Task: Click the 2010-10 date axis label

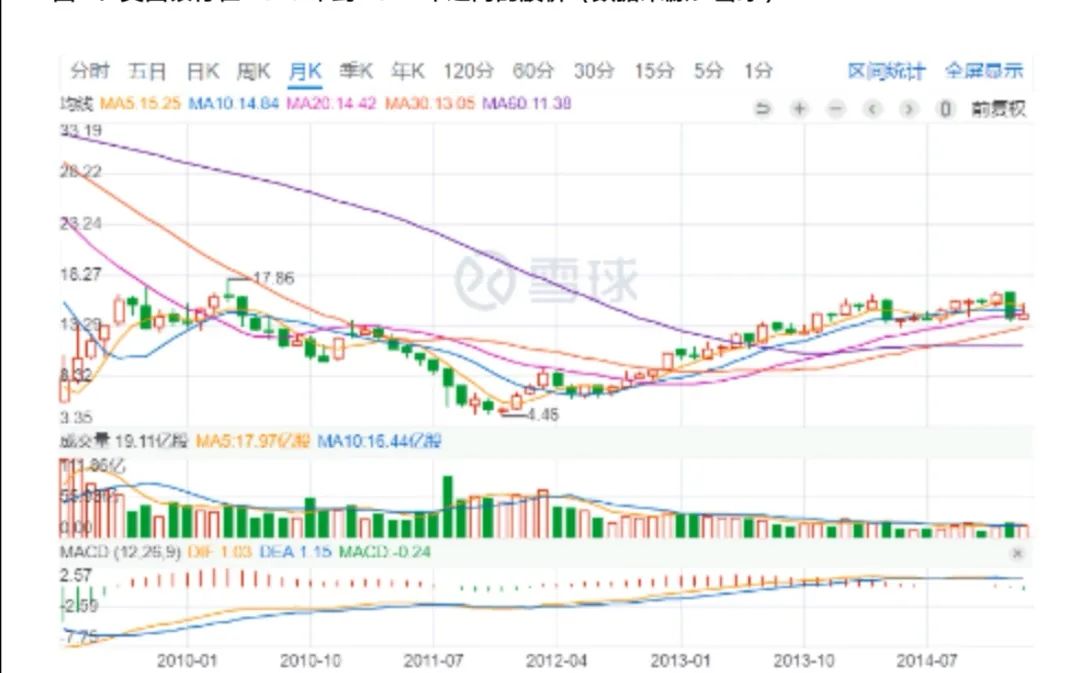Action: [x=311, y=661]
